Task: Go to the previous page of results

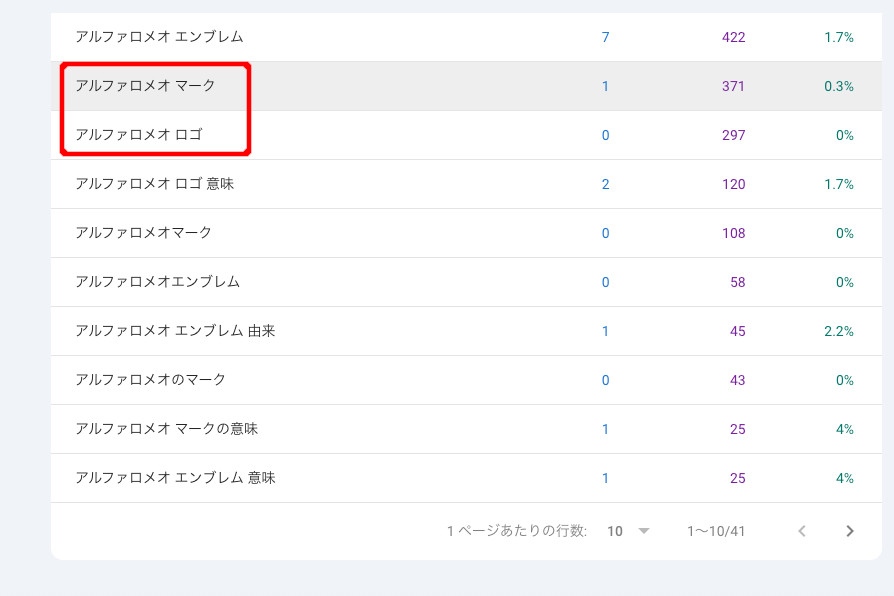Action: click(802, 531)
